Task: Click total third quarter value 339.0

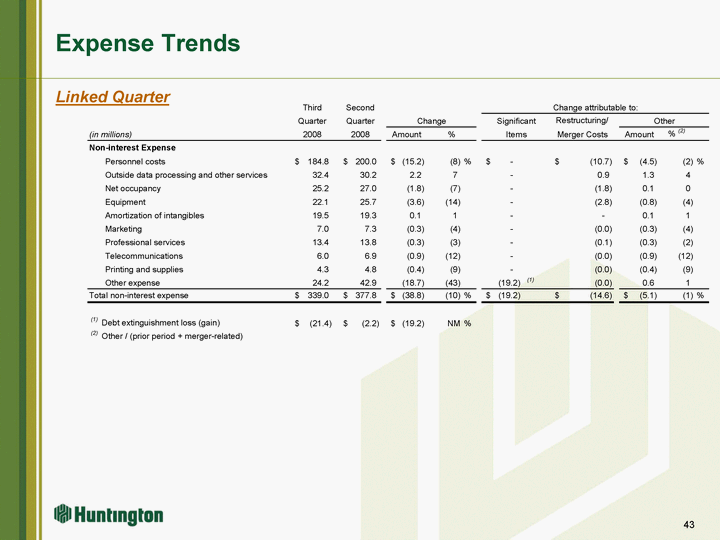Action: tap(318, 295)
